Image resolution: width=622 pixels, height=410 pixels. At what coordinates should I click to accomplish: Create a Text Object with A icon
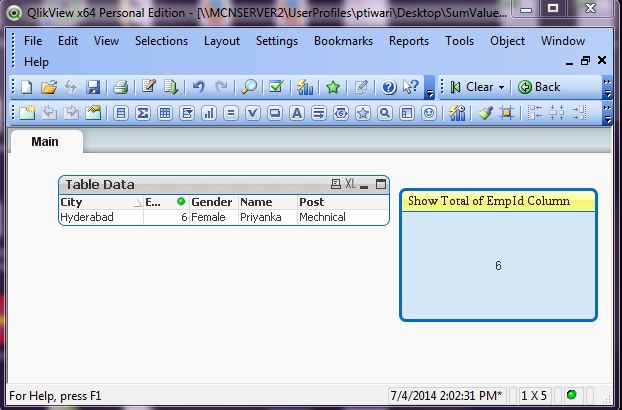click(x=296, y=113)
